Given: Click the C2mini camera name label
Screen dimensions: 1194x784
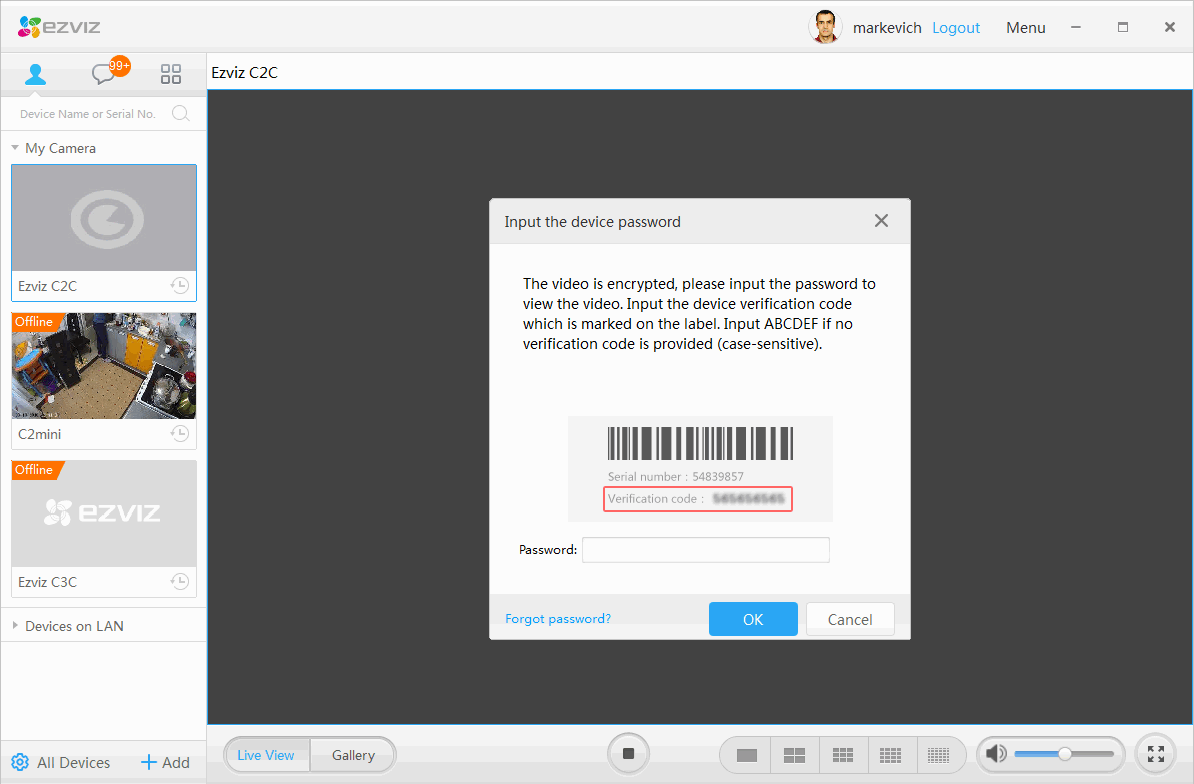Looking at the screenshot, I should 40,434.
